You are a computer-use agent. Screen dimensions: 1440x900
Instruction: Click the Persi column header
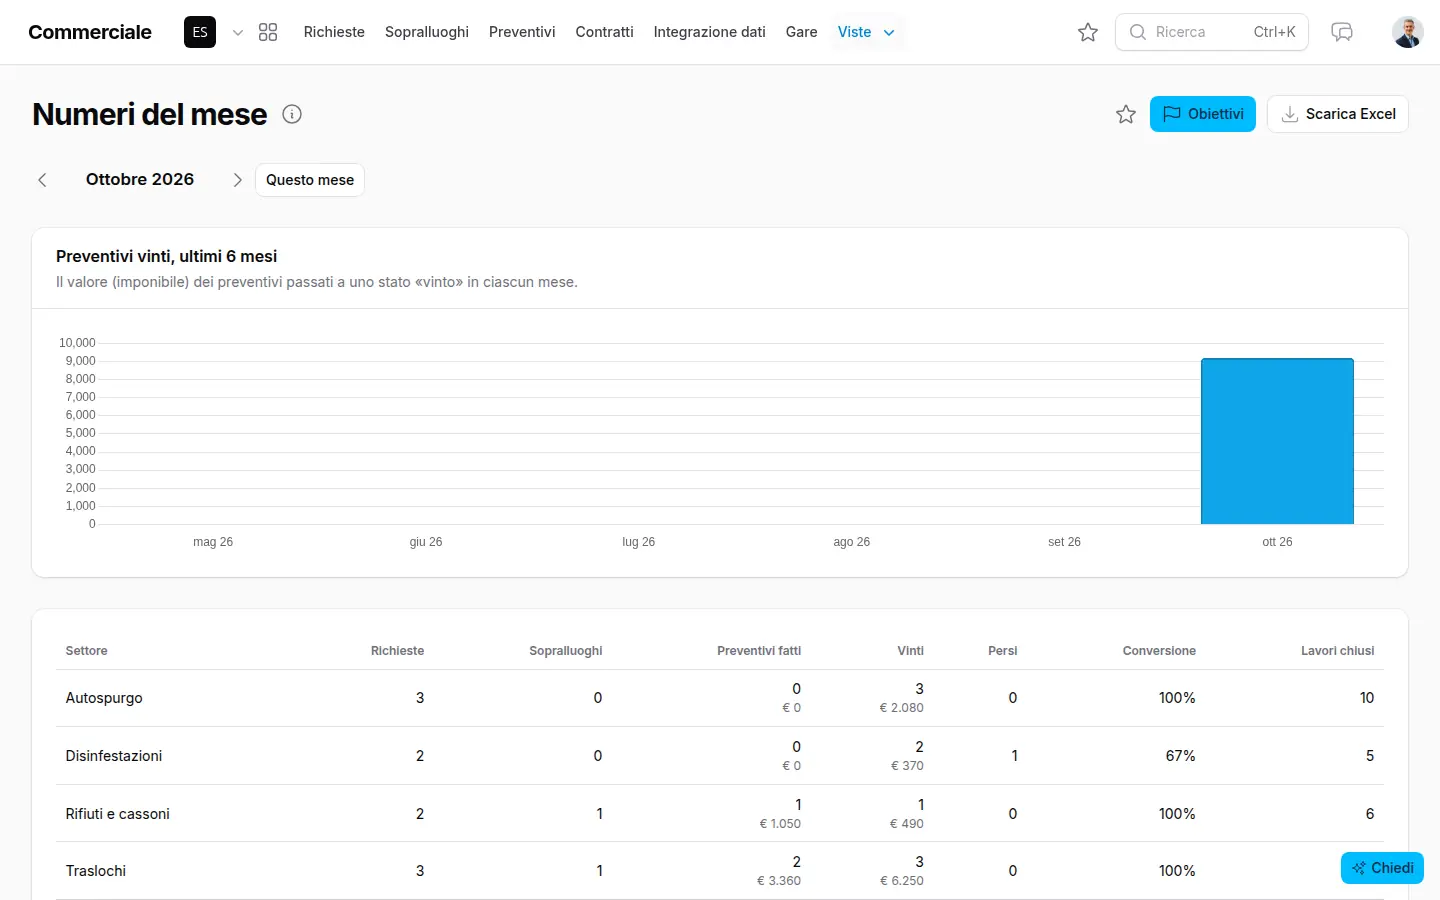[1002, 651]
